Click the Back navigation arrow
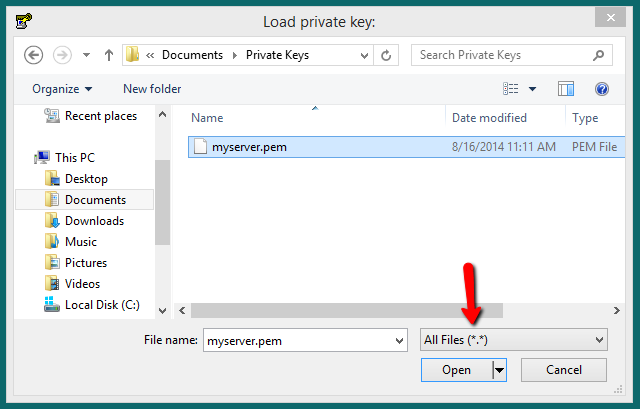Screen dimensions: 640x409 34,54
